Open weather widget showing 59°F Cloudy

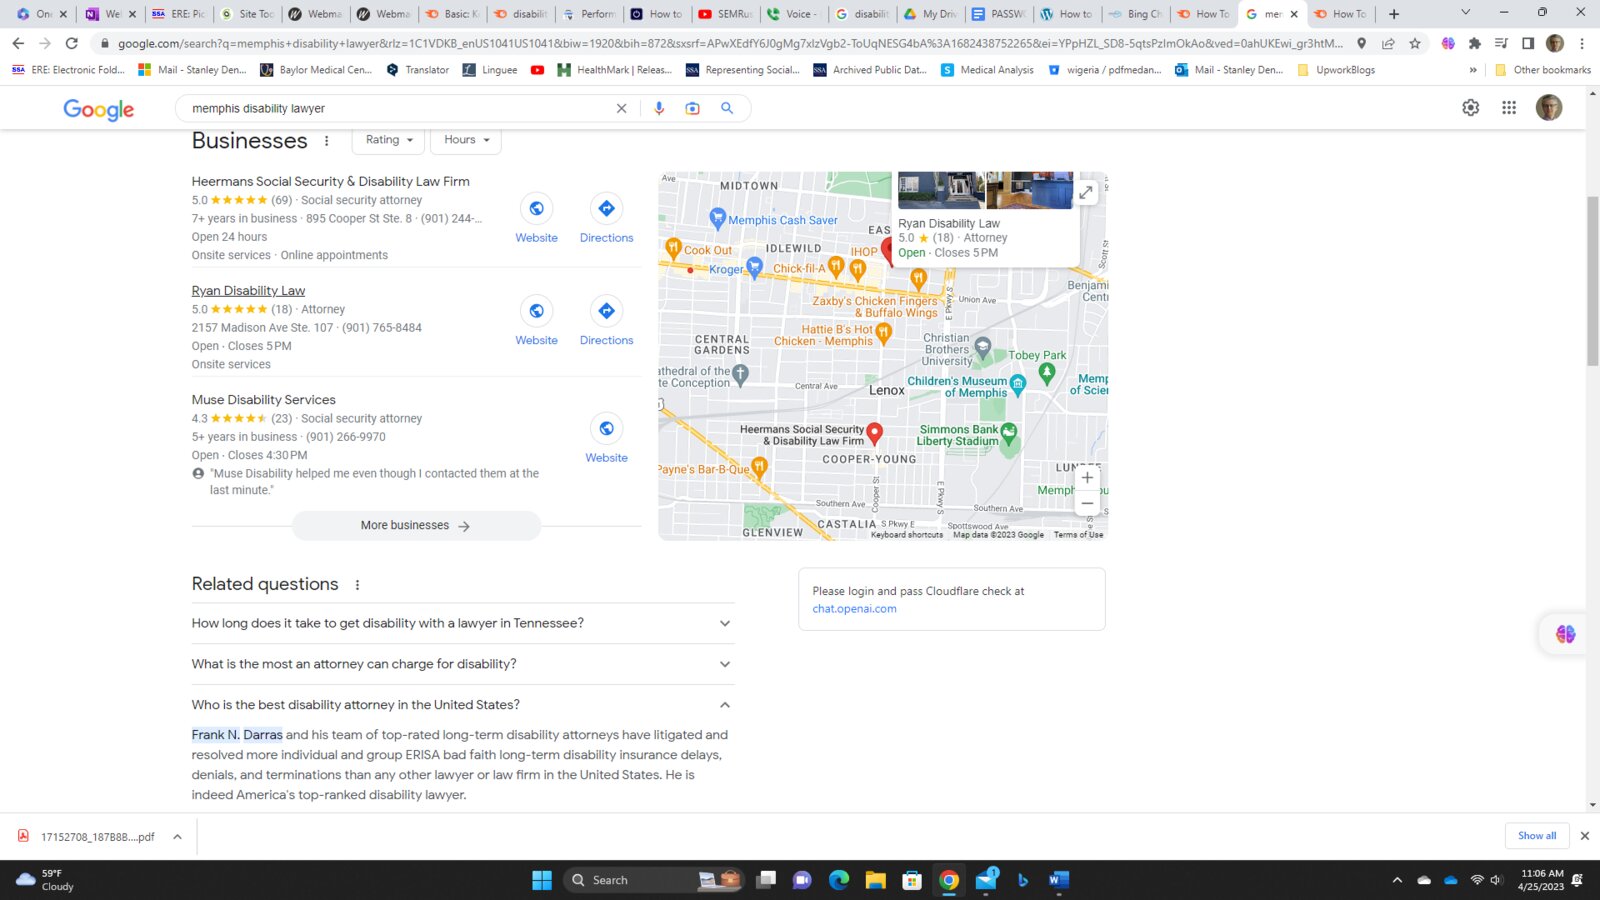[45, 880]
